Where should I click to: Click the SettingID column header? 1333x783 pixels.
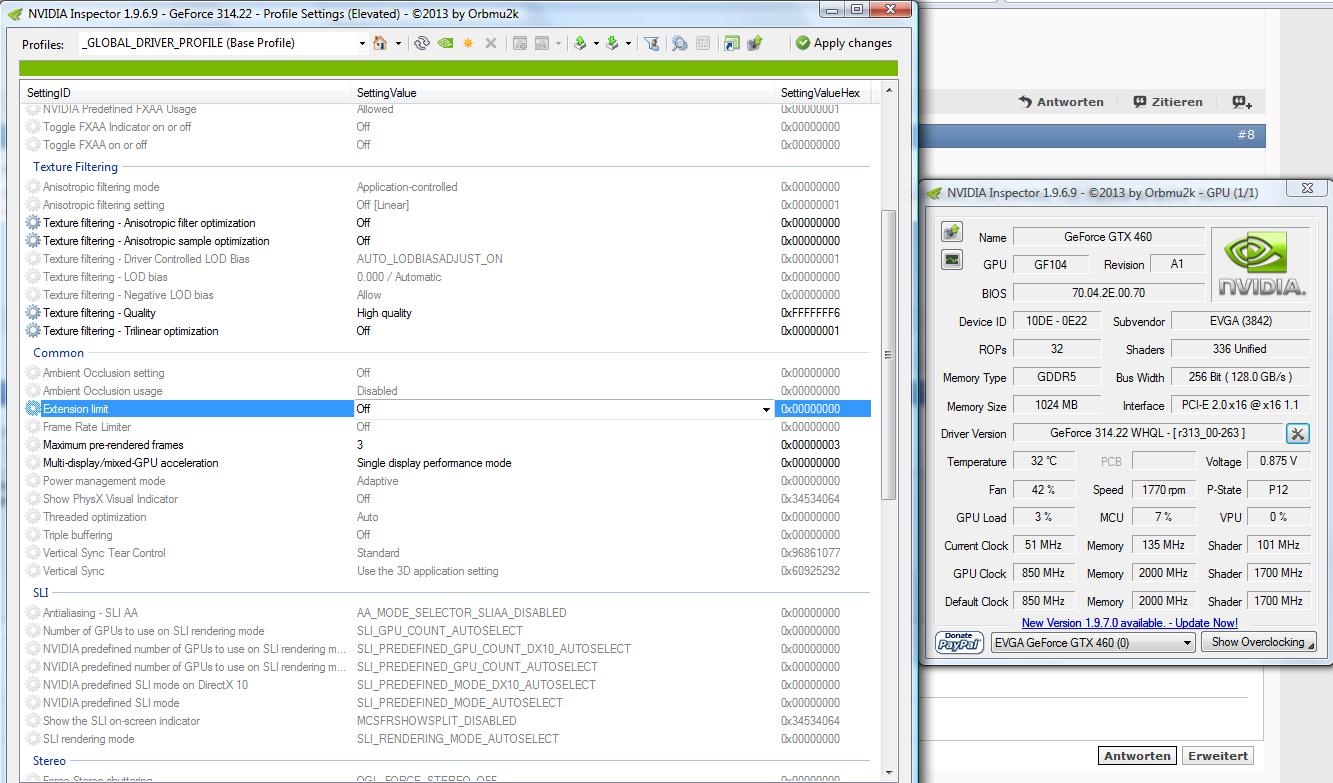(x=186, y=93)
